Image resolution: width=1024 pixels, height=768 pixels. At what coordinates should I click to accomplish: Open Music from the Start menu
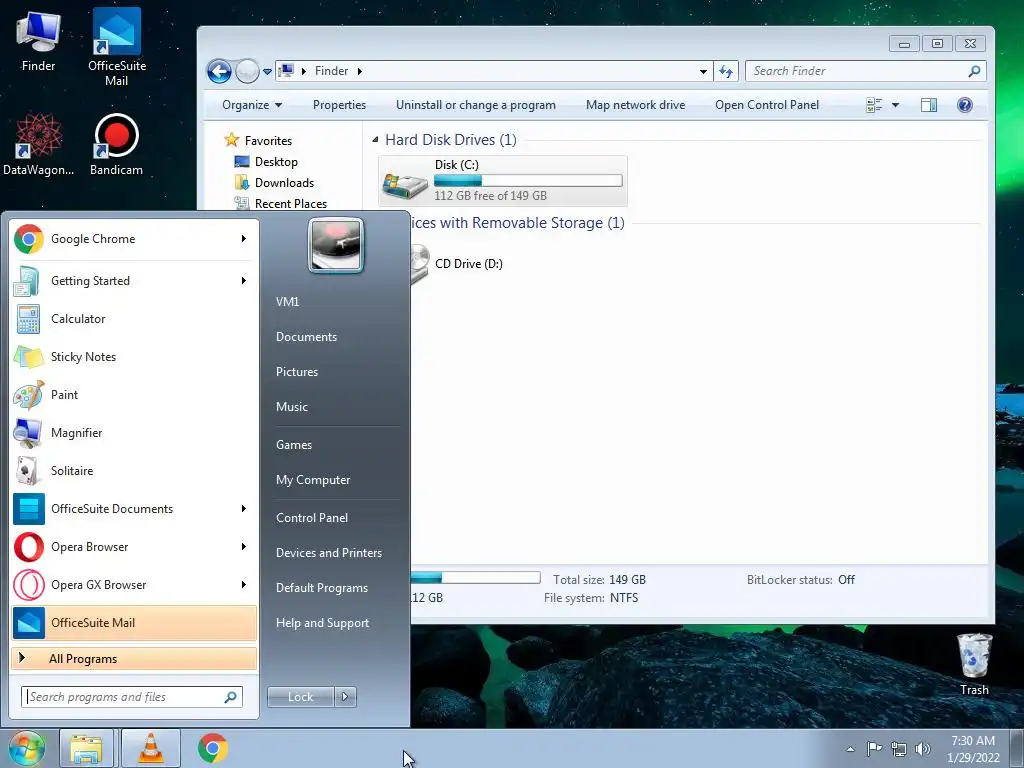pyautogui.click(x=292, y=407)
